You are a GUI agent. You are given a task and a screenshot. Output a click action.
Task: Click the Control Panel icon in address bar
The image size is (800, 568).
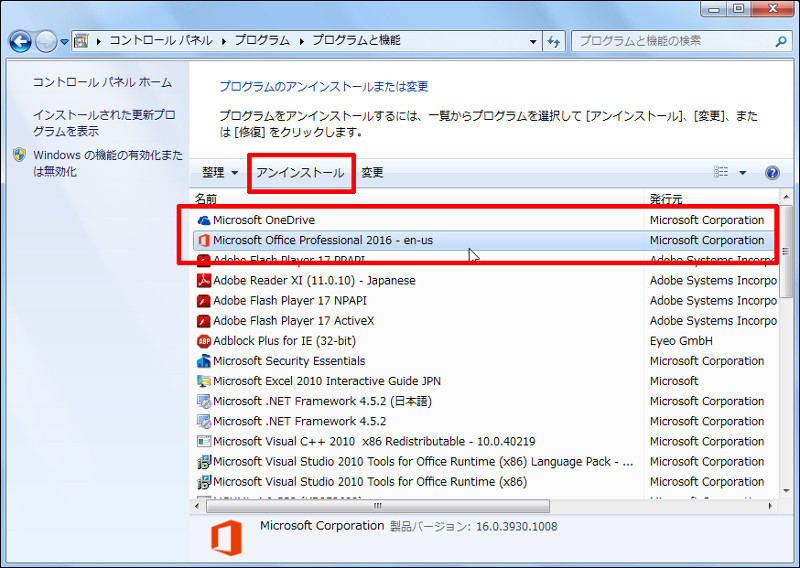point(81,41)
